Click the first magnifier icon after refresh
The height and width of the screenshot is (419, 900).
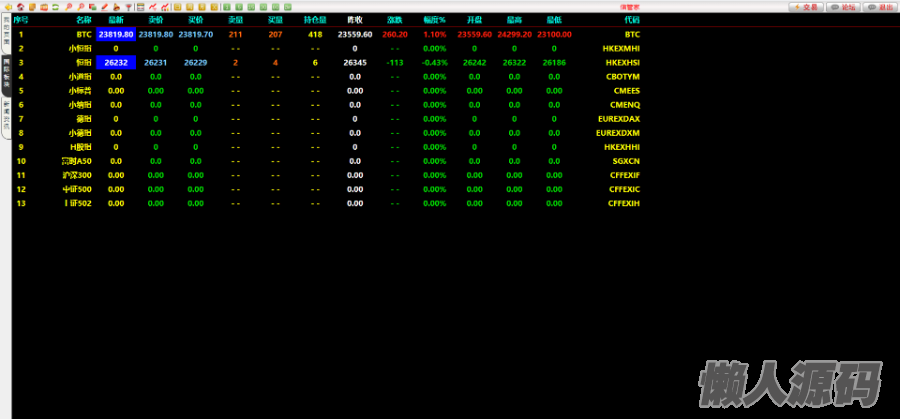[x=68, y=7]
